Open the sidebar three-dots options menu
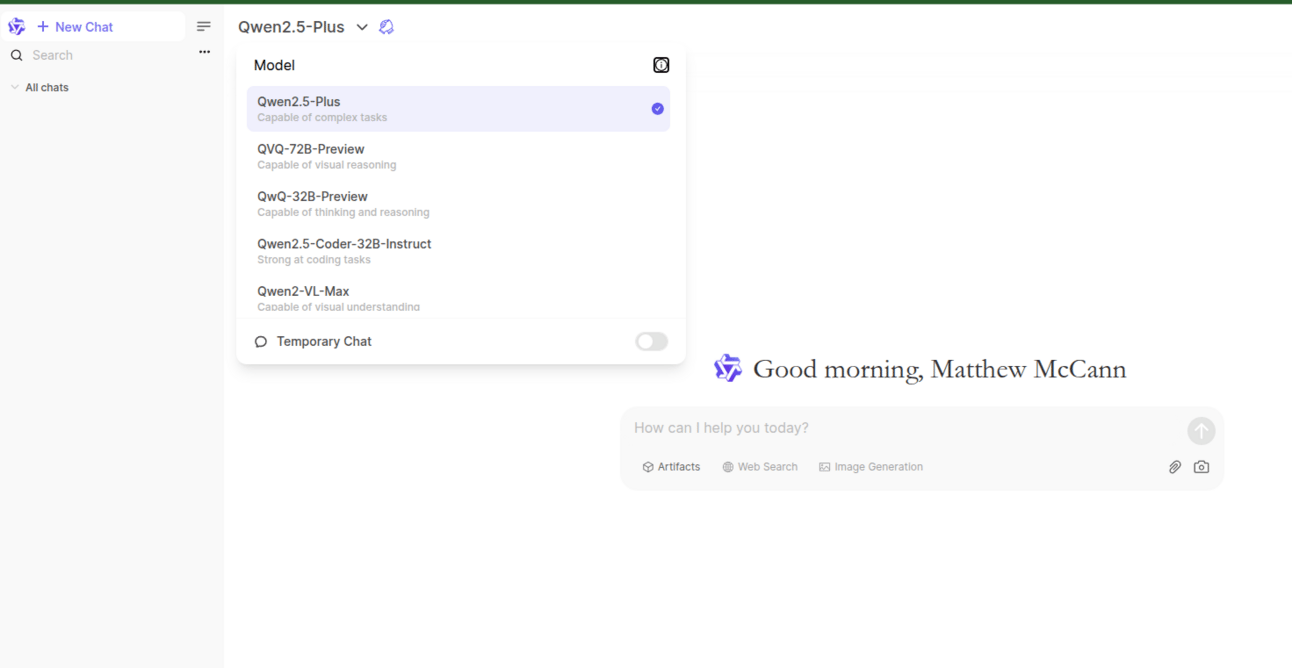Viewport: 1292px width, 668px height. 205,52
